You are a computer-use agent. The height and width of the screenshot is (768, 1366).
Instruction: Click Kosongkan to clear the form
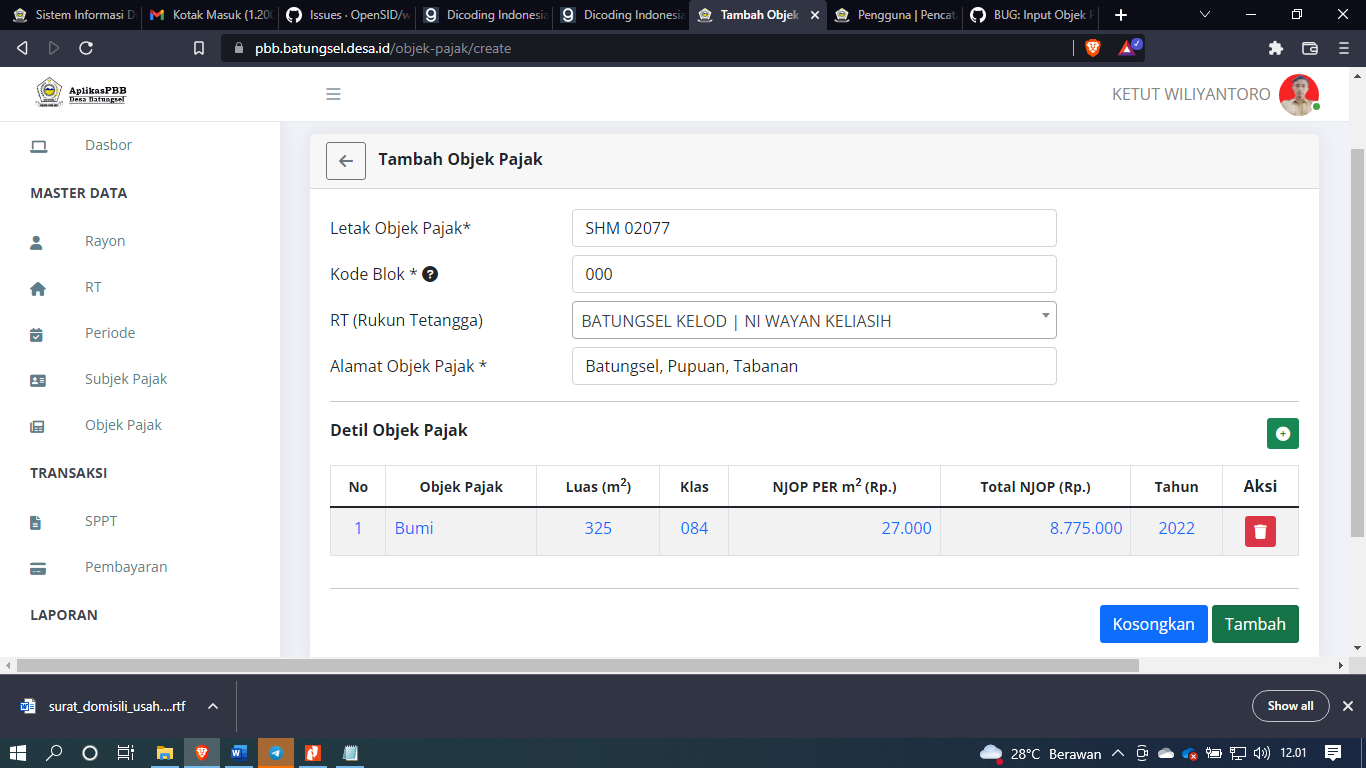(x=1153, y=623)
